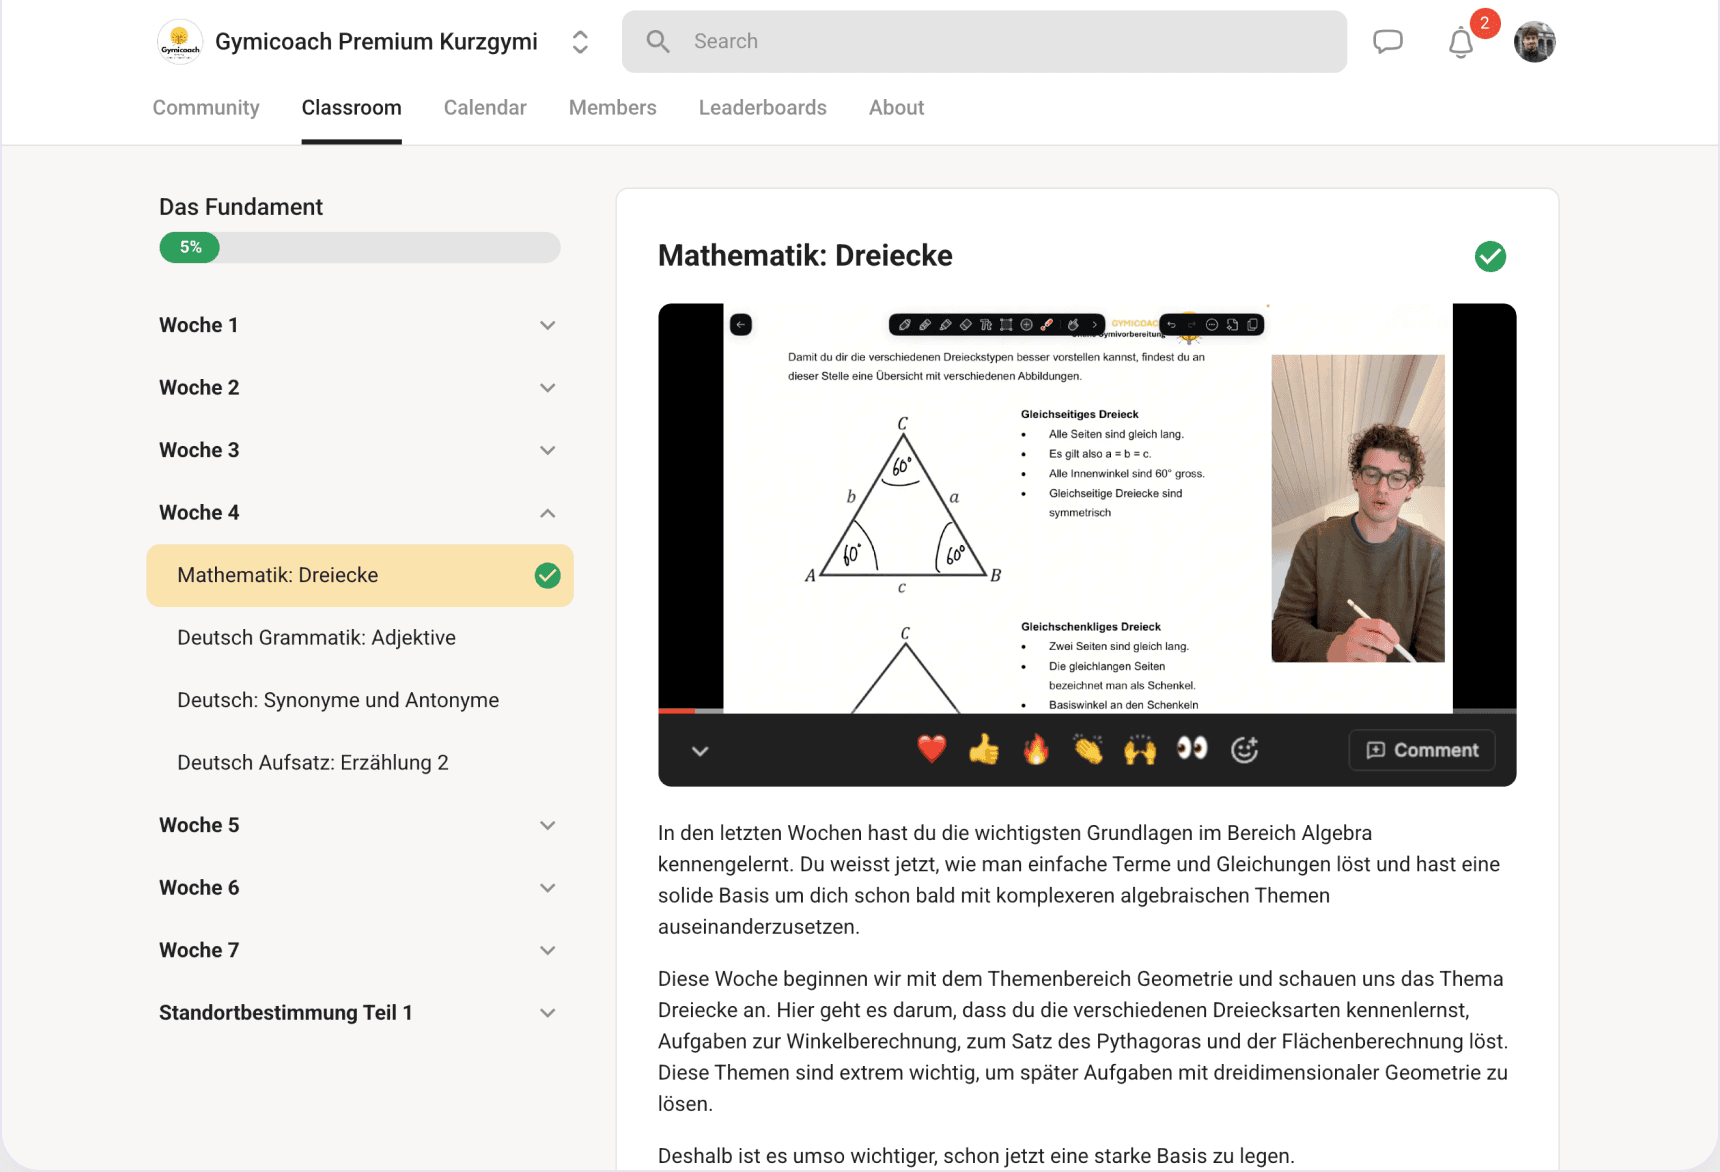Click the plus-circle tool in video toolbar
The width and height of the screenshot is (1720, 1172).
click(x=1026, y=325)
